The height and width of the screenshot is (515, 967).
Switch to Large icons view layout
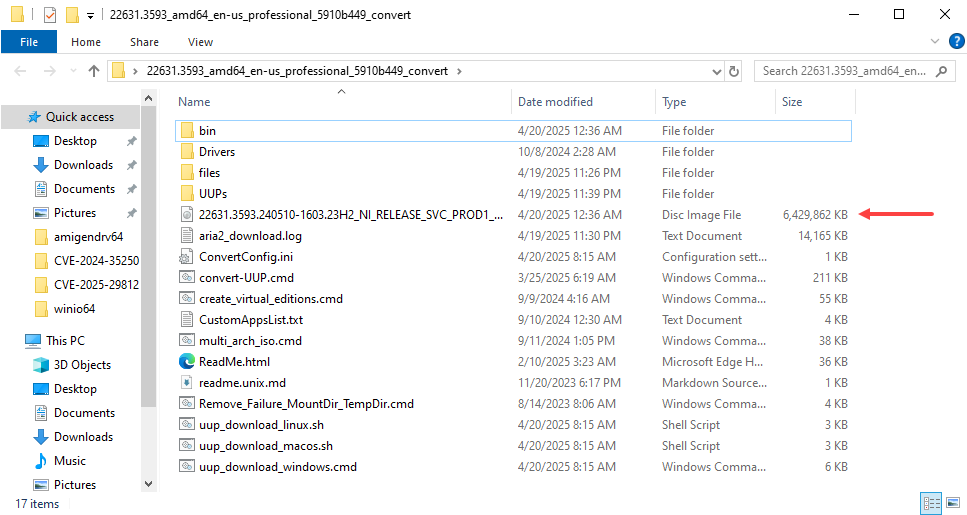click(x=953, y=503)
